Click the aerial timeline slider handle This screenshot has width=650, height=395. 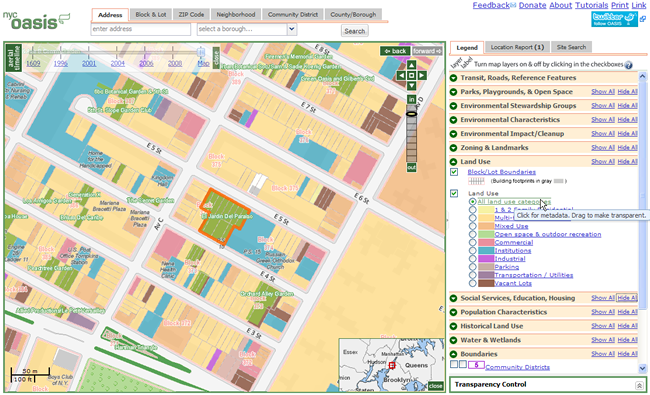click(201, 52)
